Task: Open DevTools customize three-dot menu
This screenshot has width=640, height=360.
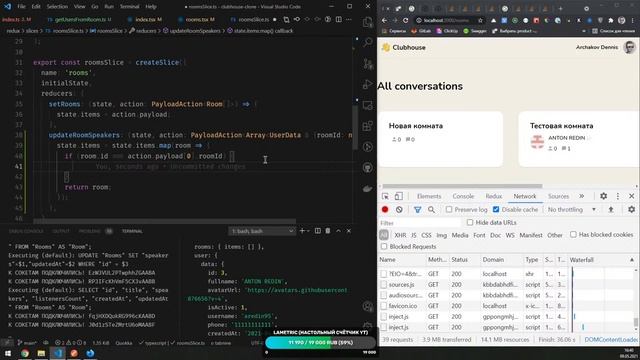Action: coord(618,196)
